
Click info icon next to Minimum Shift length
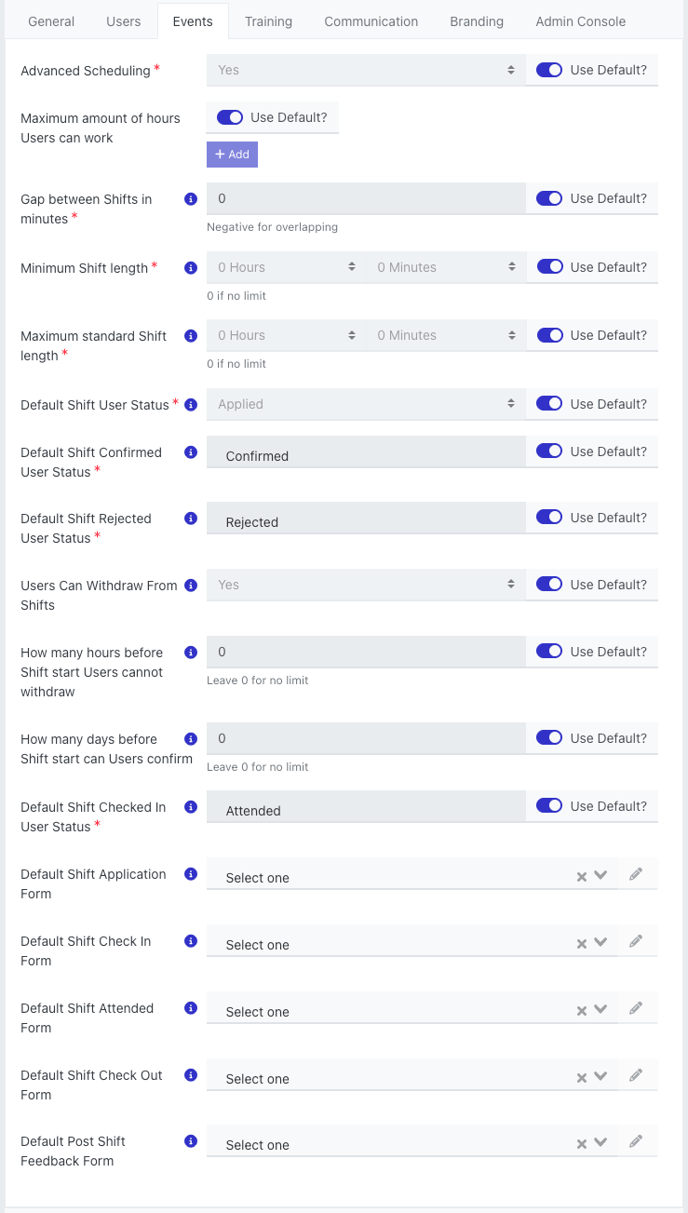pos(191,268)
